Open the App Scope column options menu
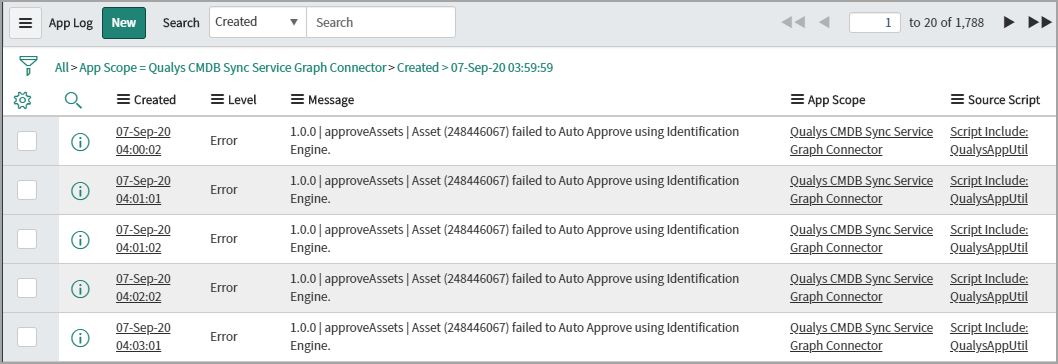Screen dimensions: 1058x364 point(798,99)
